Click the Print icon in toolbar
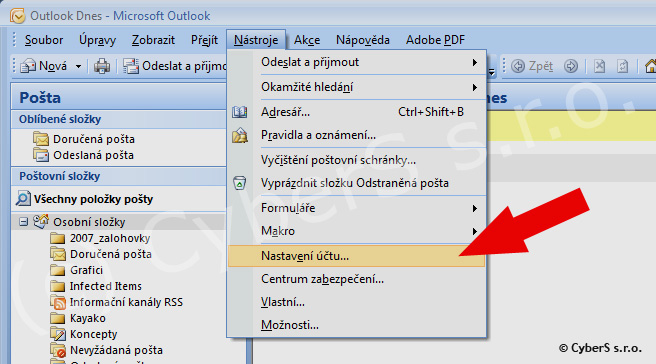 coord(102,66)
